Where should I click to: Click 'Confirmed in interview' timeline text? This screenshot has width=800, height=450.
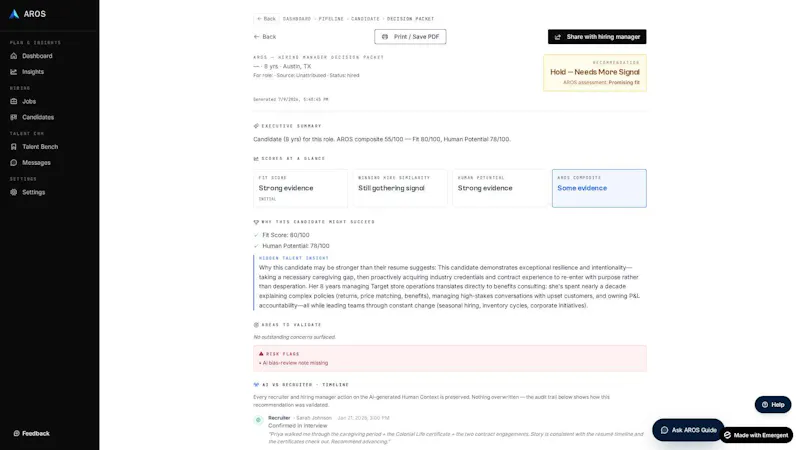point(298,426)
